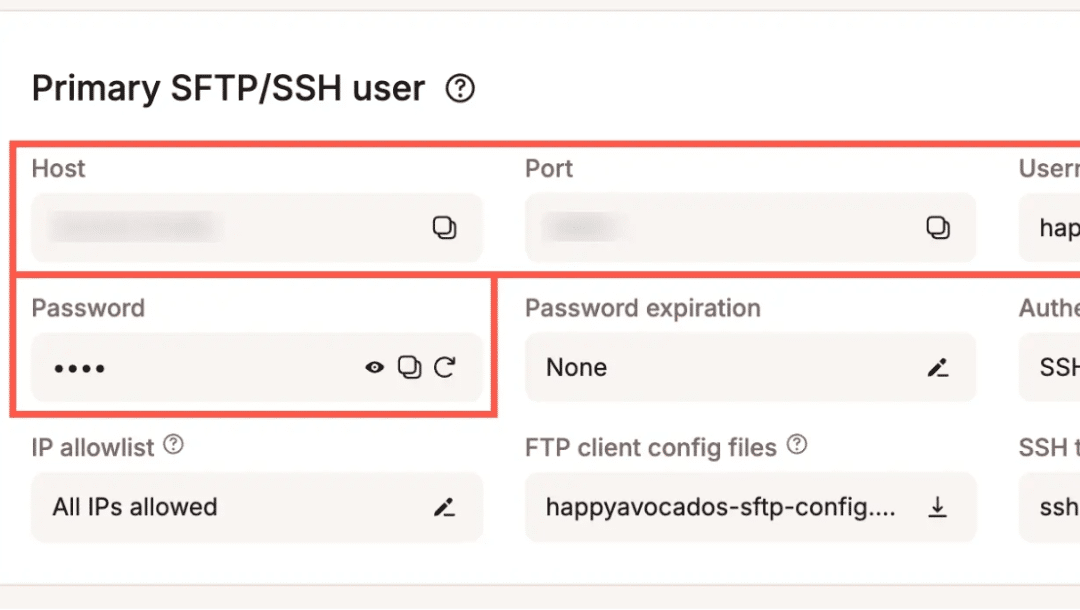Copy the SFTP password to clipboard
The height and width of the screenshot is (610, 1080).
coord(409,367)
